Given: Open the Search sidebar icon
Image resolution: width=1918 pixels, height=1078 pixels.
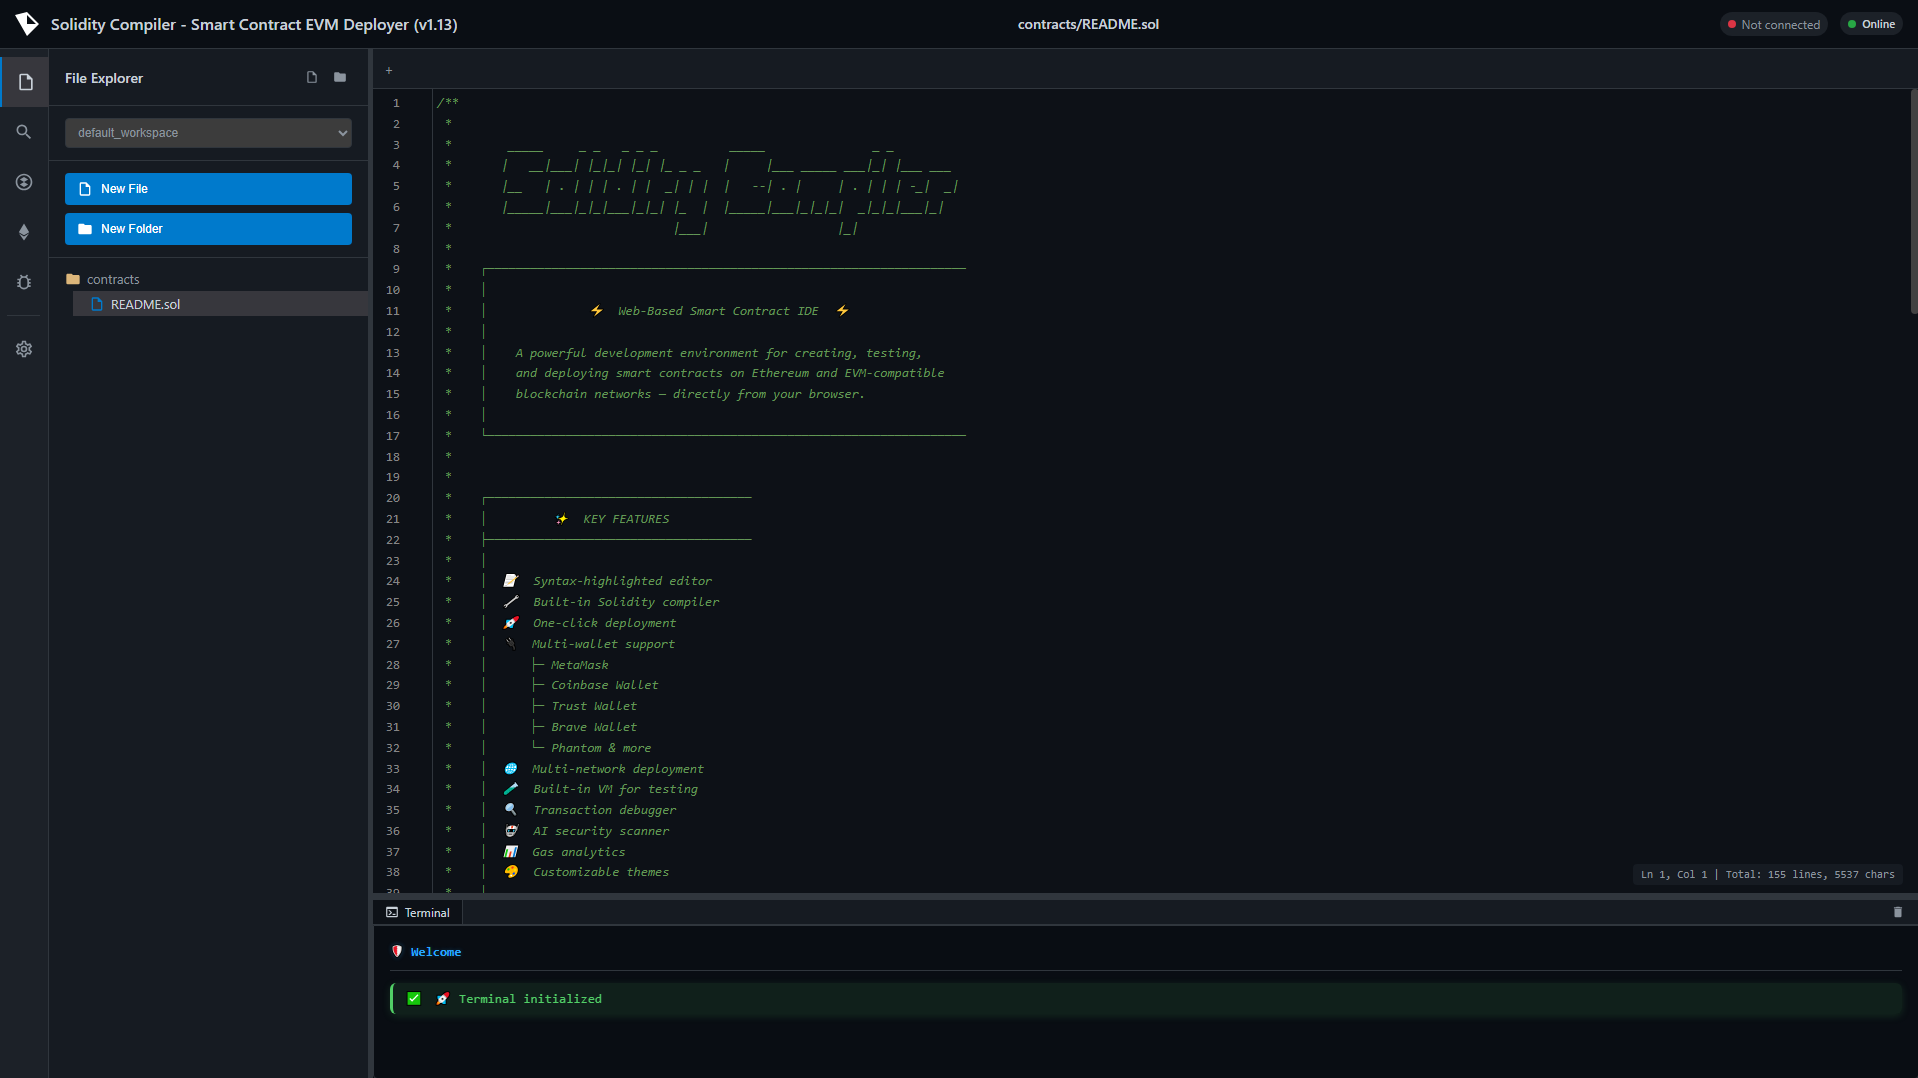Looking at the screenshot, I should point(24,132).
